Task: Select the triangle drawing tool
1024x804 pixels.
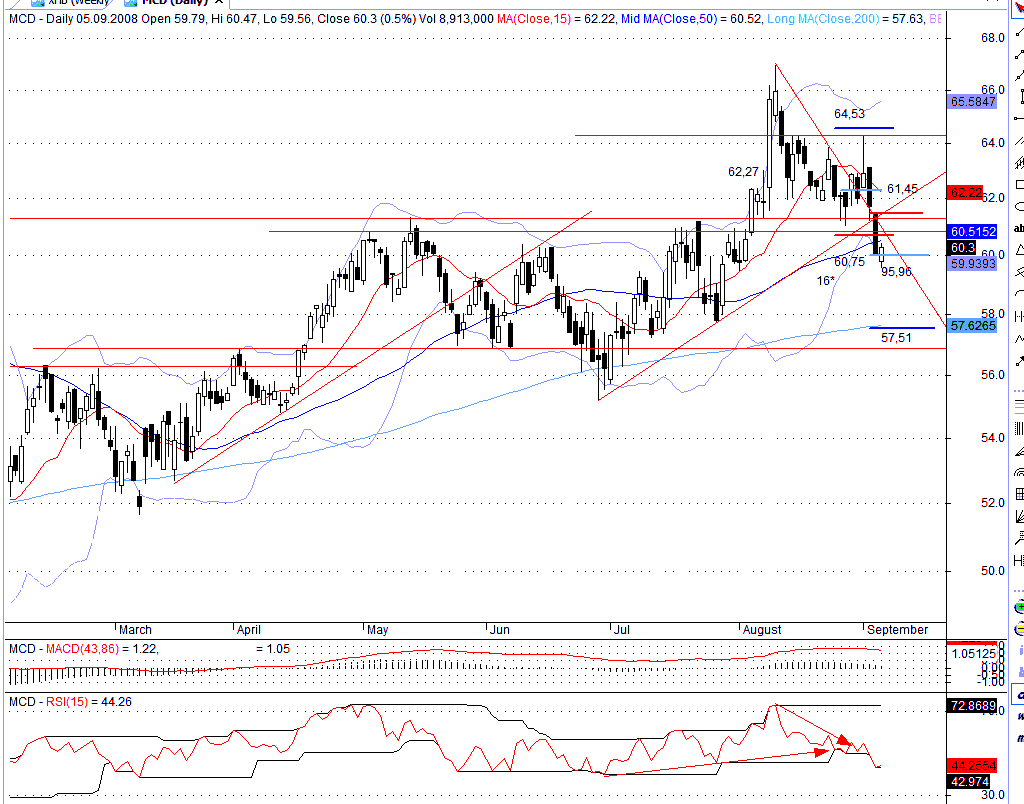Action: [x=1019, y=249]
